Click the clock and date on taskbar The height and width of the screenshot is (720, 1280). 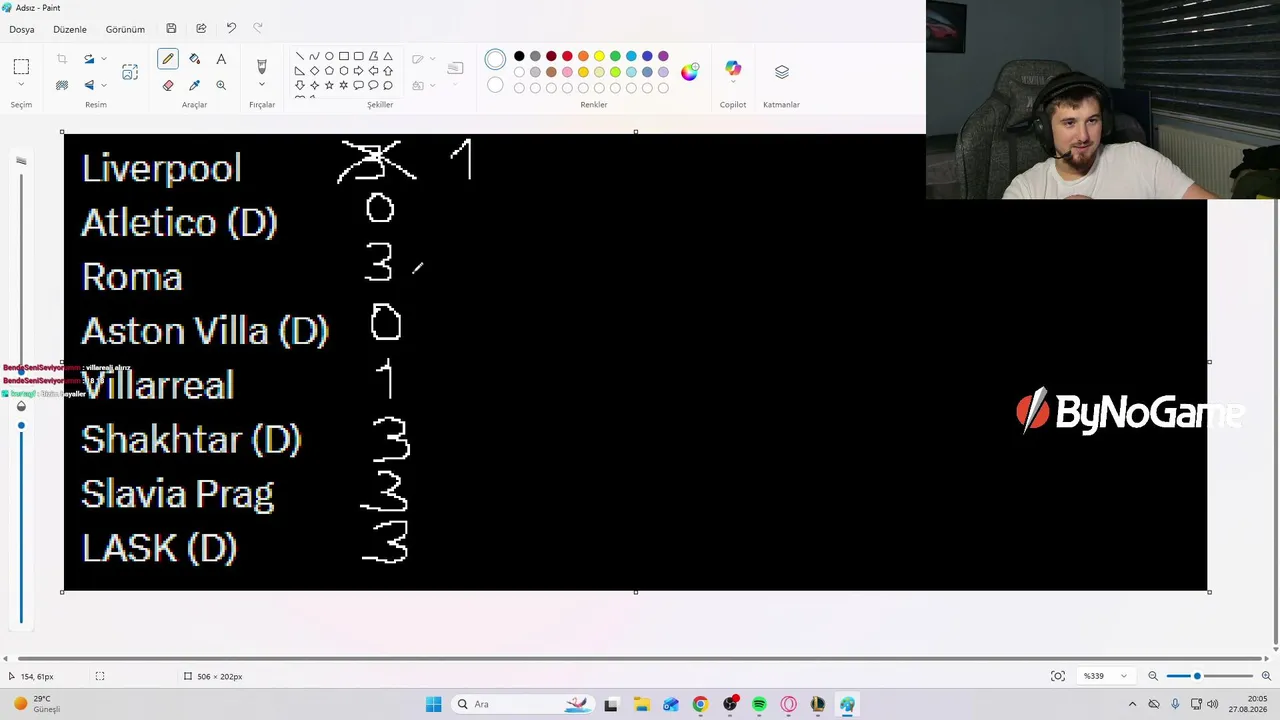(1247, 704)
